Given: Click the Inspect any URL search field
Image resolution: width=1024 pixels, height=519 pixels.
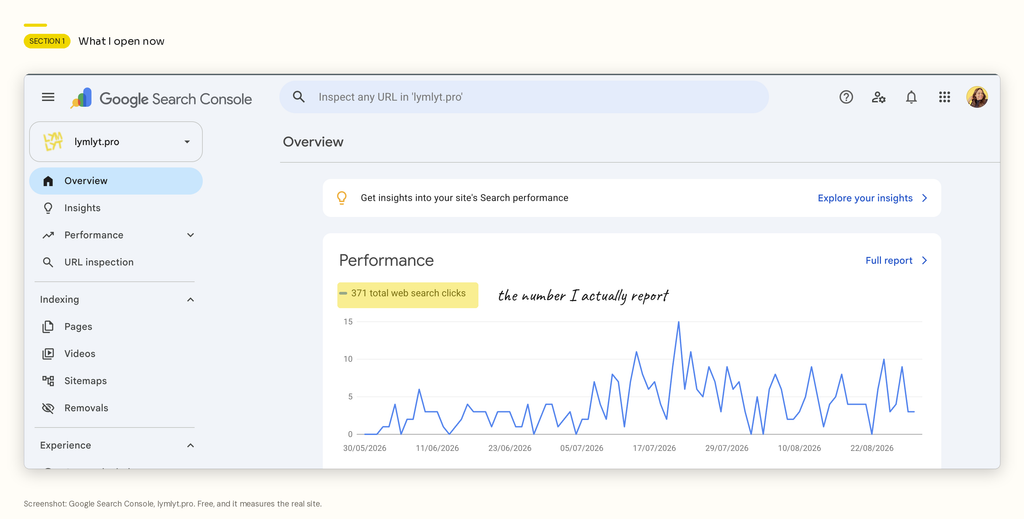Looking at the screenshot, I should click(524, 97).
